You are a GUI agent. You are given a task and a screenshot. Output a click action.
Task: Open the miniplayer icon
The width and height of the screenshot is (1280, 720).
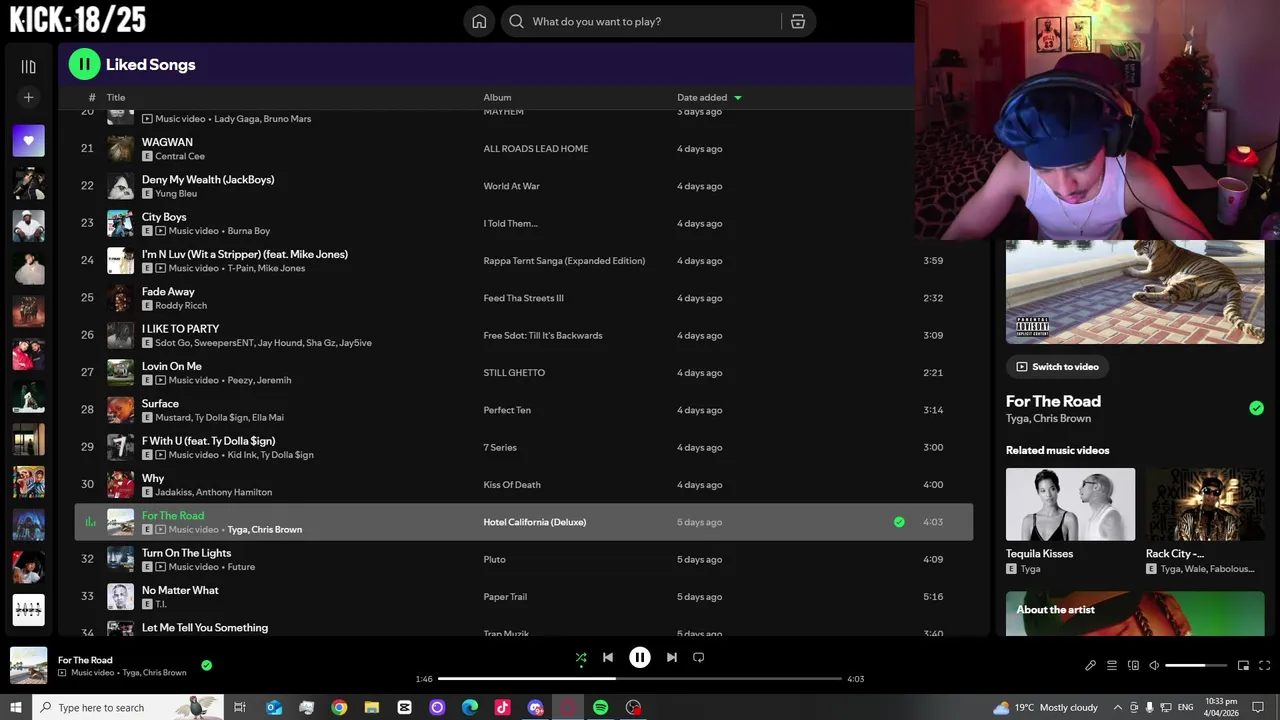coord(1243,665)
